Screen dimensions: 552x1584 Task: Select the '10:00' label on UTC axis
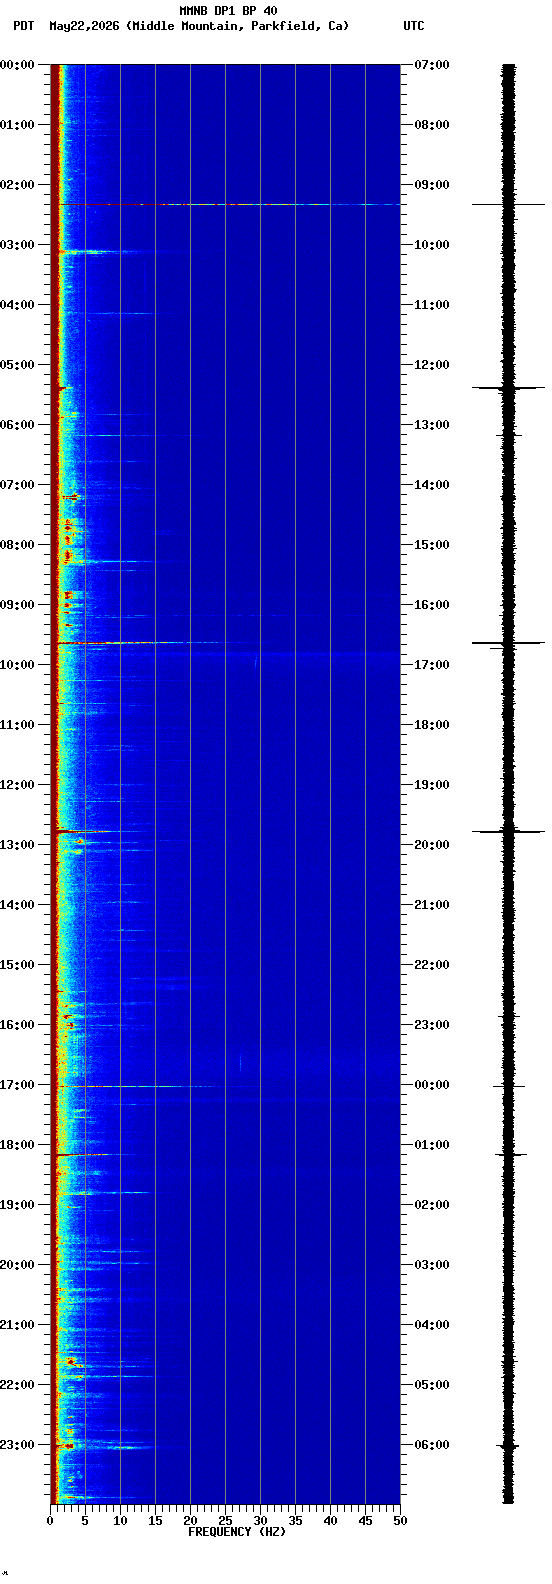[x=432, y=245]
